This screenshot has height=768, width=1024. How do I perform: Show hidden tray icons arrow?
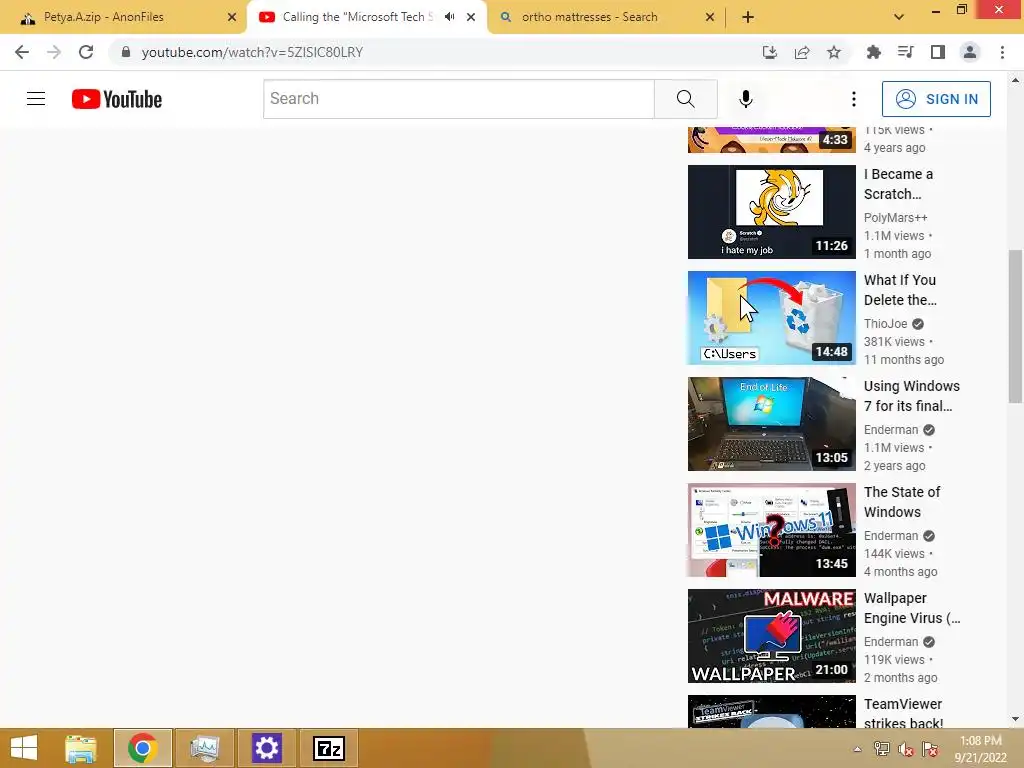857,749
